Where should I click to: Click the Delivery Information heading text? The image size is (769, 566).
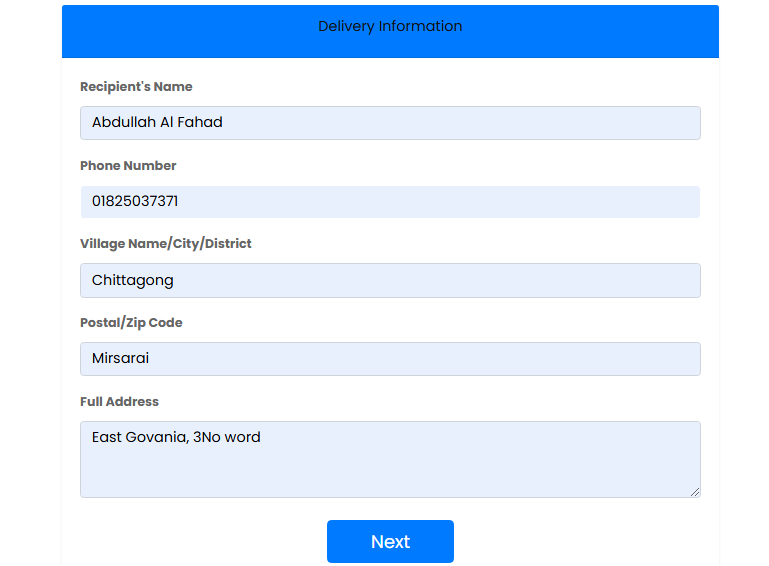(390, 26)
